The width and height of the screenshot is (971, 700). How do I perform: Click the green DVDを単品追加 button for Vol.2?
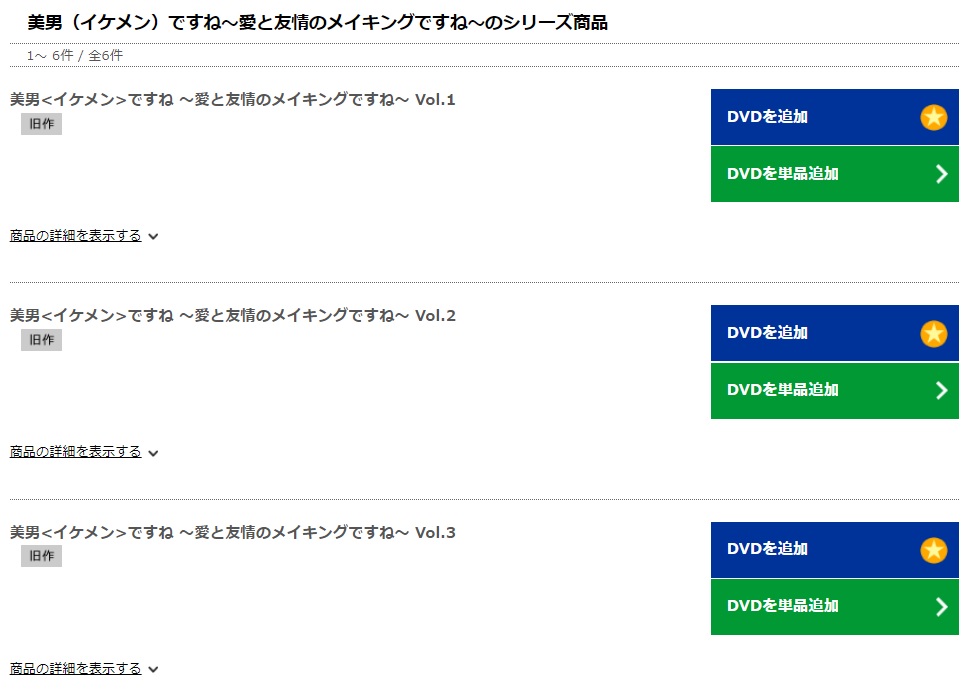(x=834, y=390)
